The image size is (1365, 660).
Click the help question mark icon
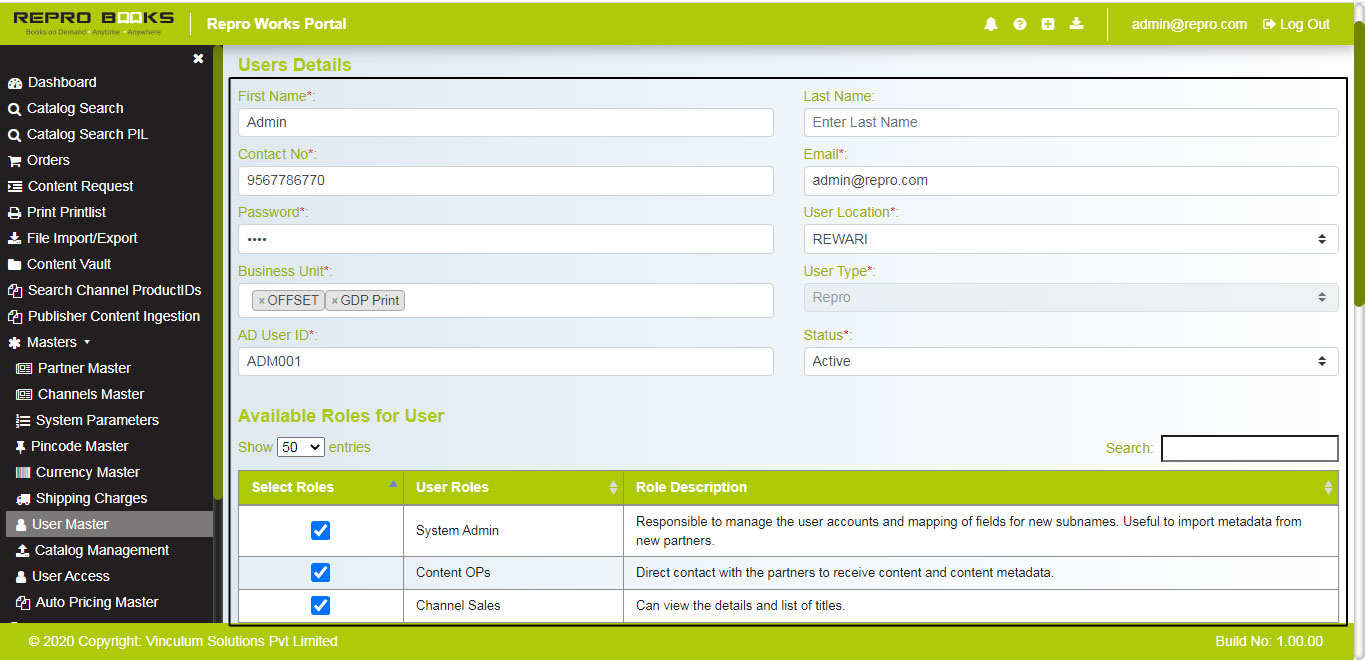(x=1019, y=23)
